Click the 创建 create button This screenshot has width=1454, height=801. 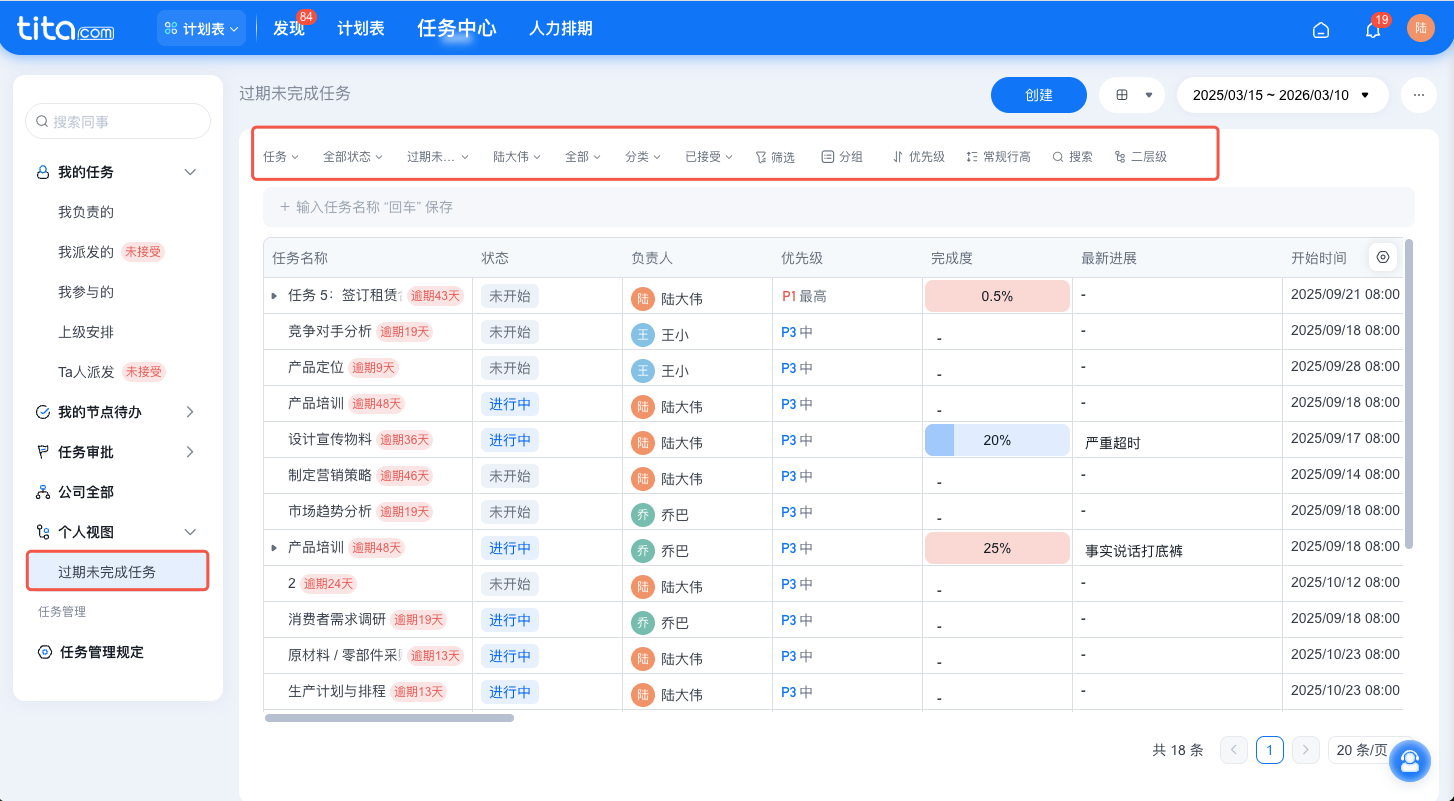click(1038, 95)
